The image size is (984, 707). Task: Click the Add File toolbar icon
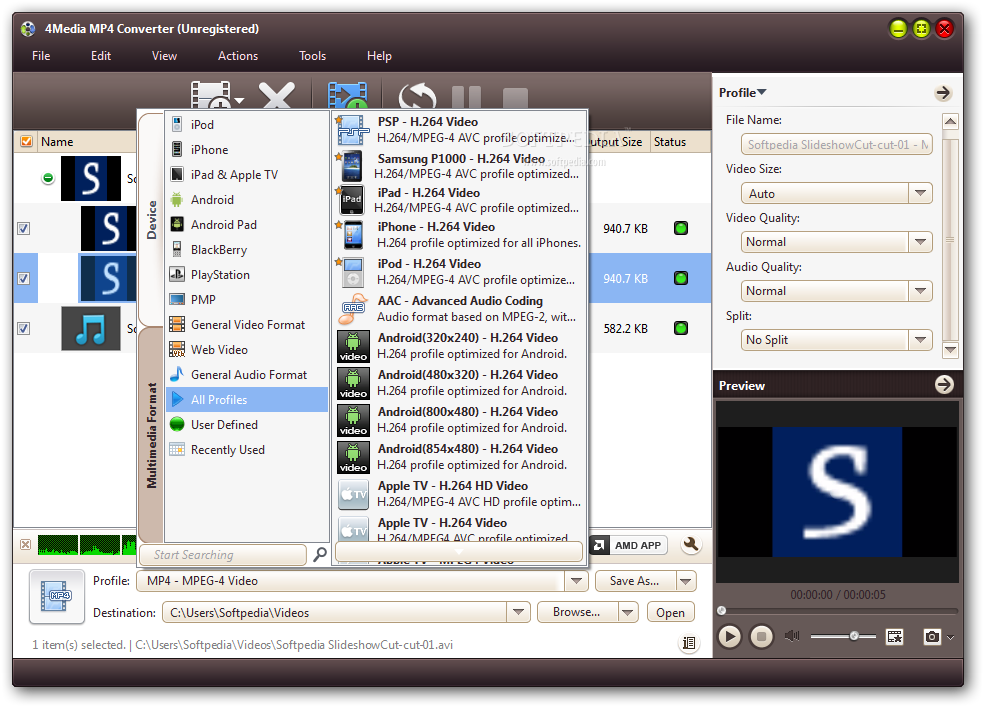210,95
